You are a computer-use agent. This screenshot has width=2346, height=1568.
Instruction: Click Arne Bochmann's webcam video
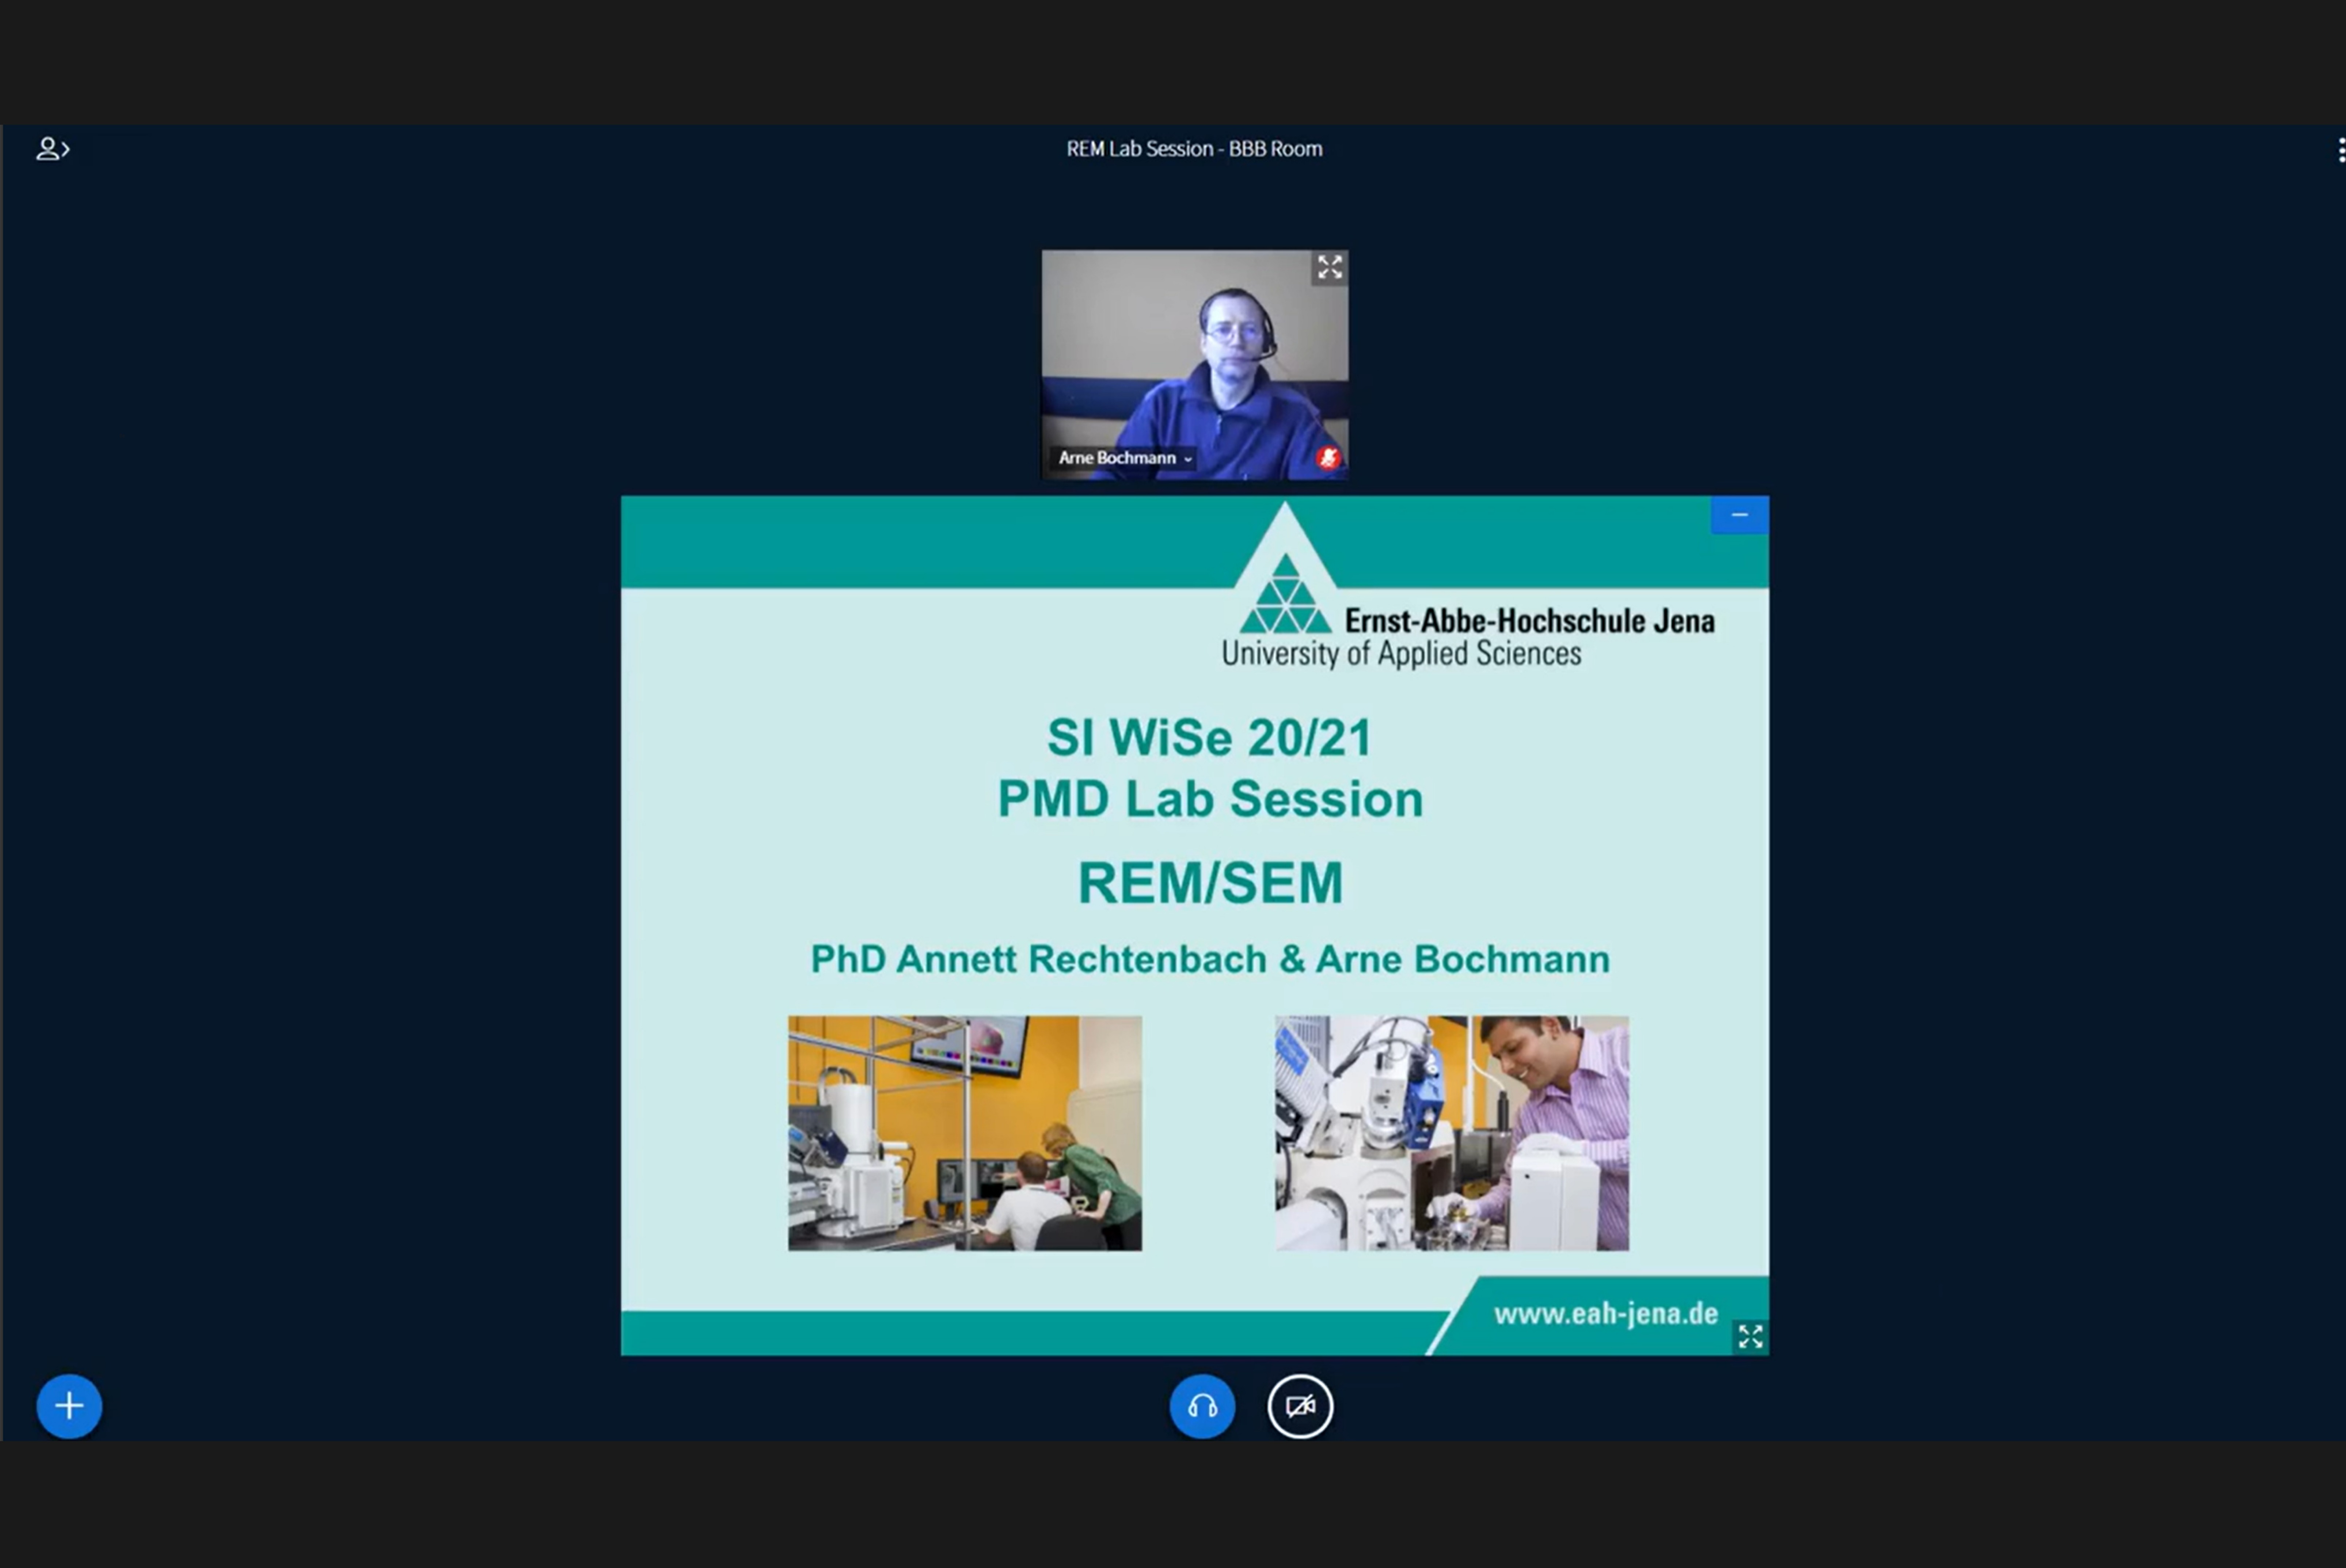1195,365
